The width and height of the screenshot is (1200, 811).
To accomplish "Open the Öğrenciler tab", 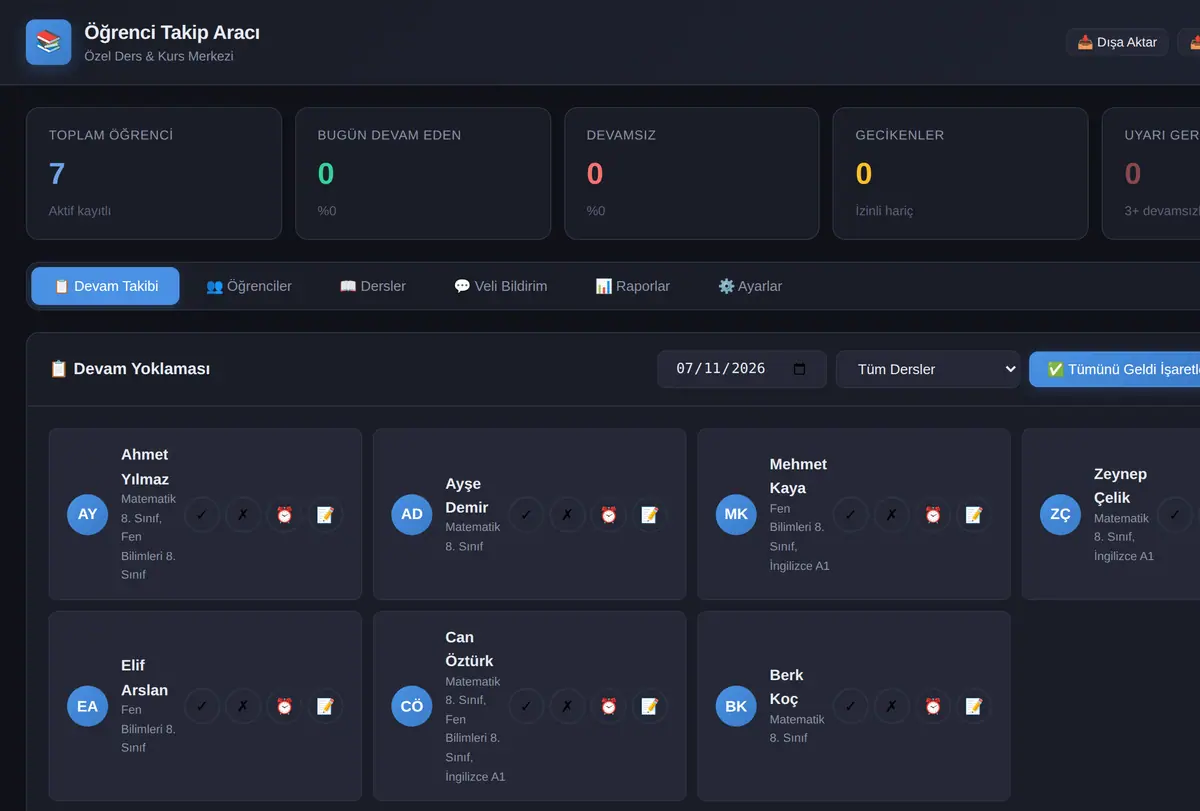I will [249, 286].
